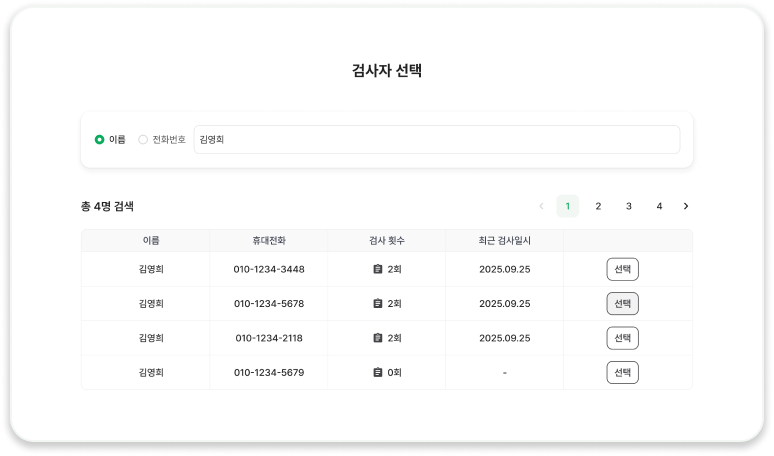774x456 pixels.
Task: Click clipboard icon in 010-1234-5679 row
Action: [378, 373]
